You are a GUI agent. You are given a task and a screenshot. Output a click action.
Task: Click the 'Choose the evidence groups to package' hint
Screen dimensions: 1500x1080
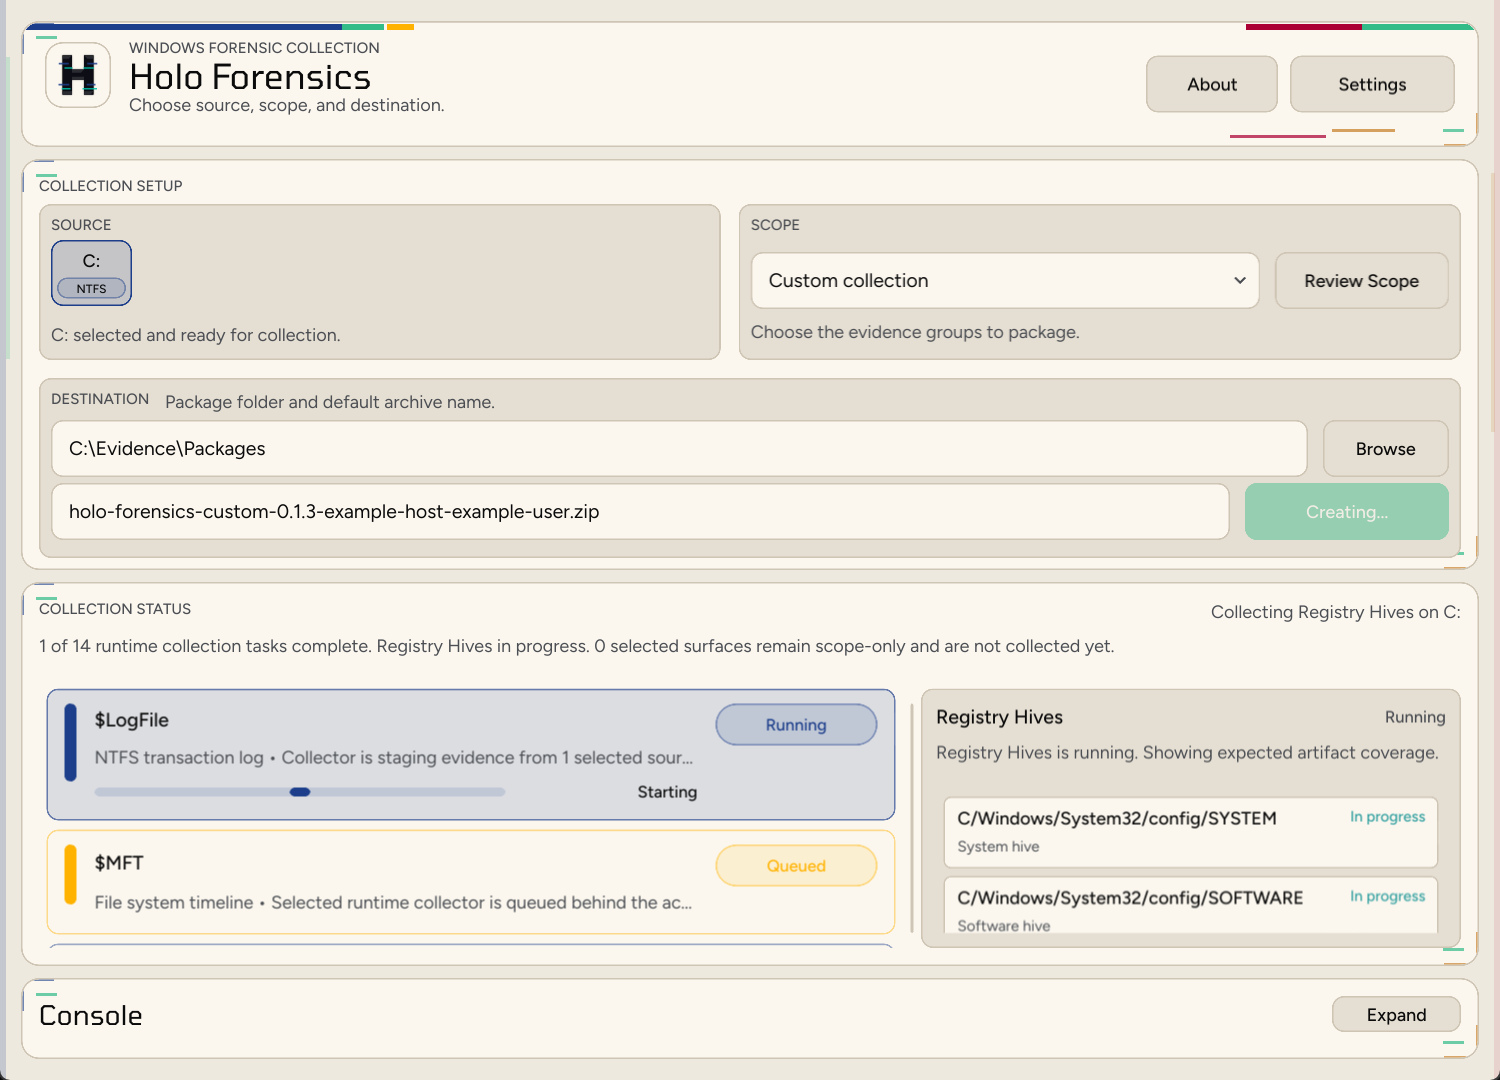click(x=915, y=332)
